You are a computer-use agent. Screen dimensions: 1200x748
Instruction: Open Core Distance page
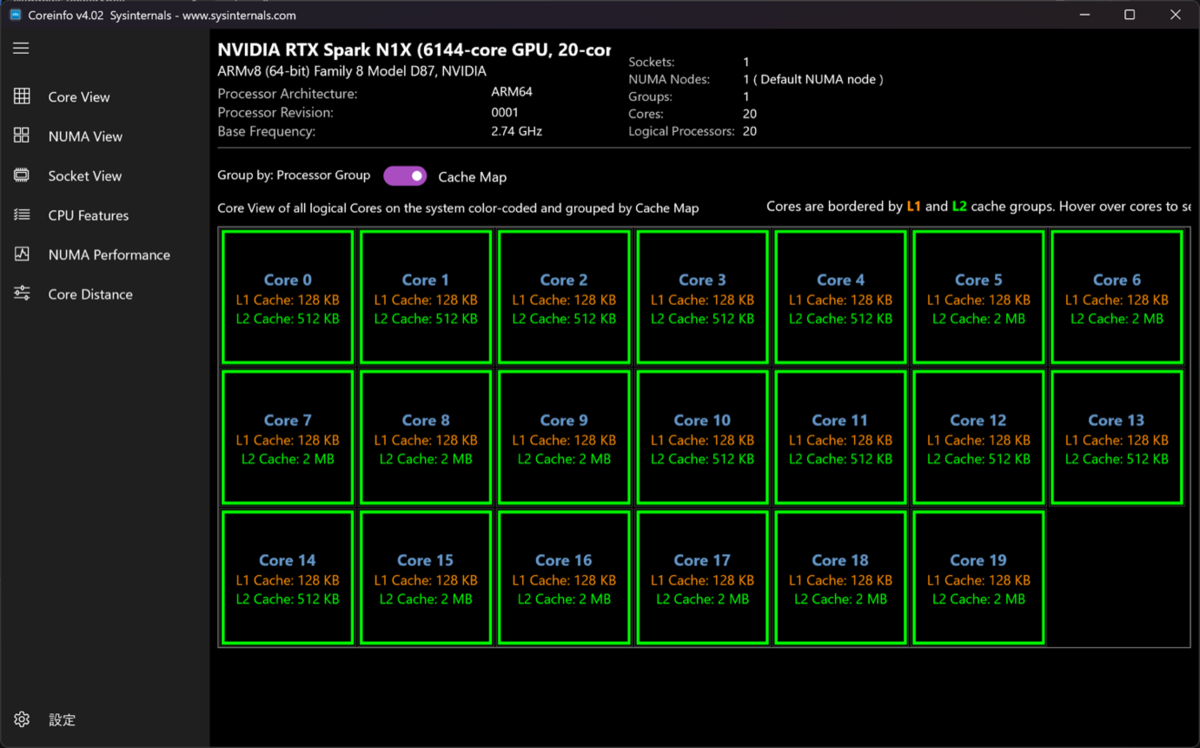105,294
